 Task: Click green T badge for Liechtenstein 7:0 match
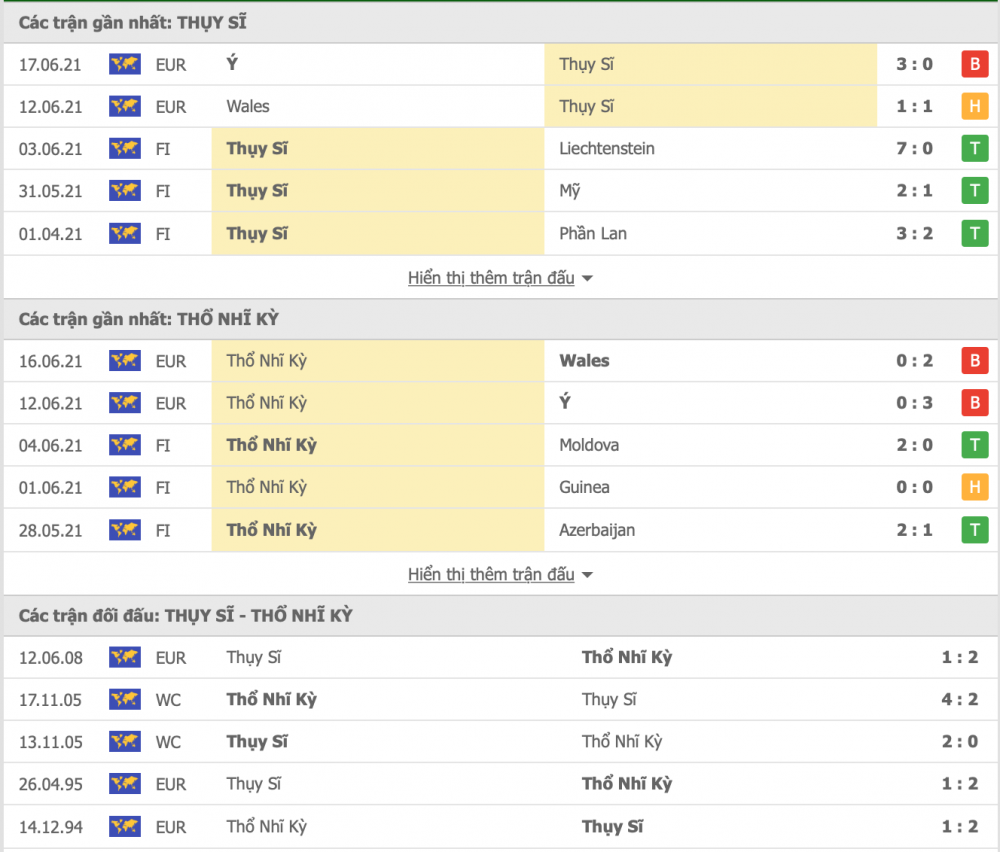(x=974, y=149)
